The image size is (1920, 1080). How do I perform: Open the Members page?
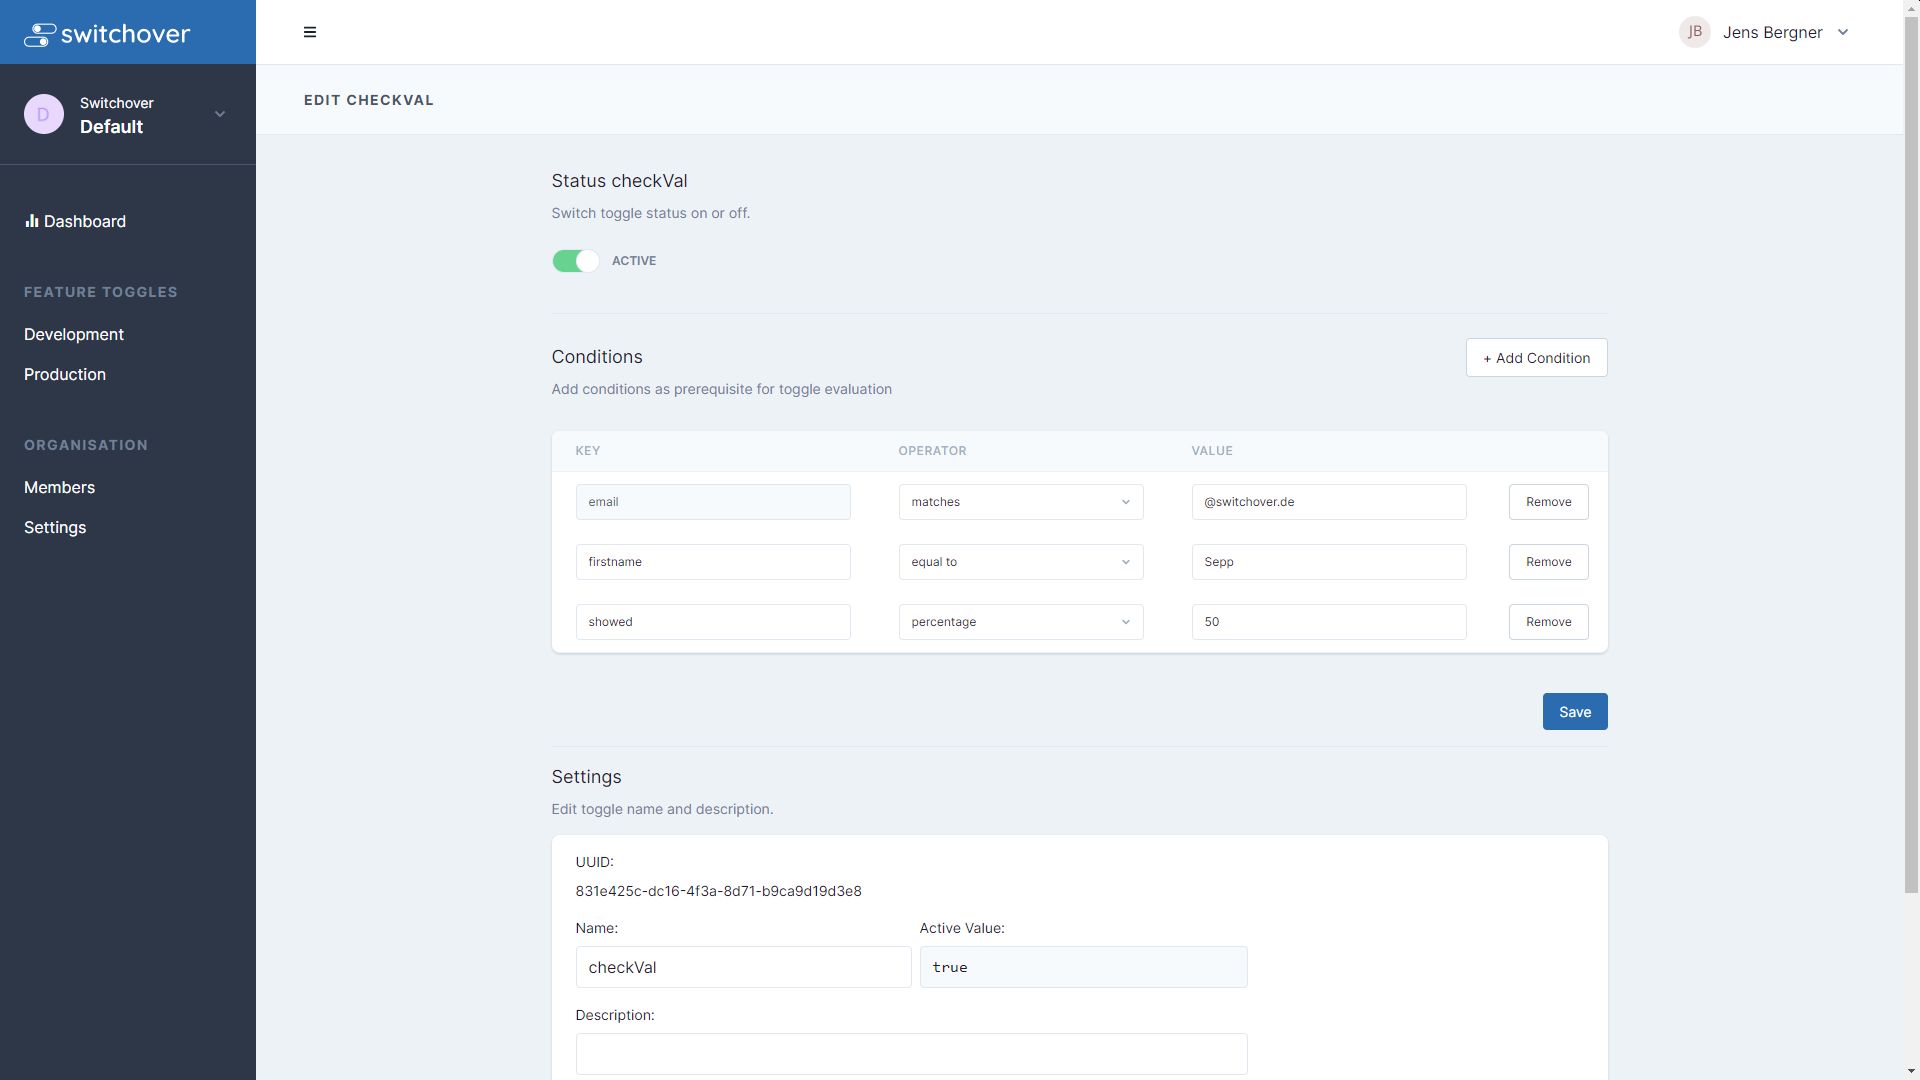[60, 487]
